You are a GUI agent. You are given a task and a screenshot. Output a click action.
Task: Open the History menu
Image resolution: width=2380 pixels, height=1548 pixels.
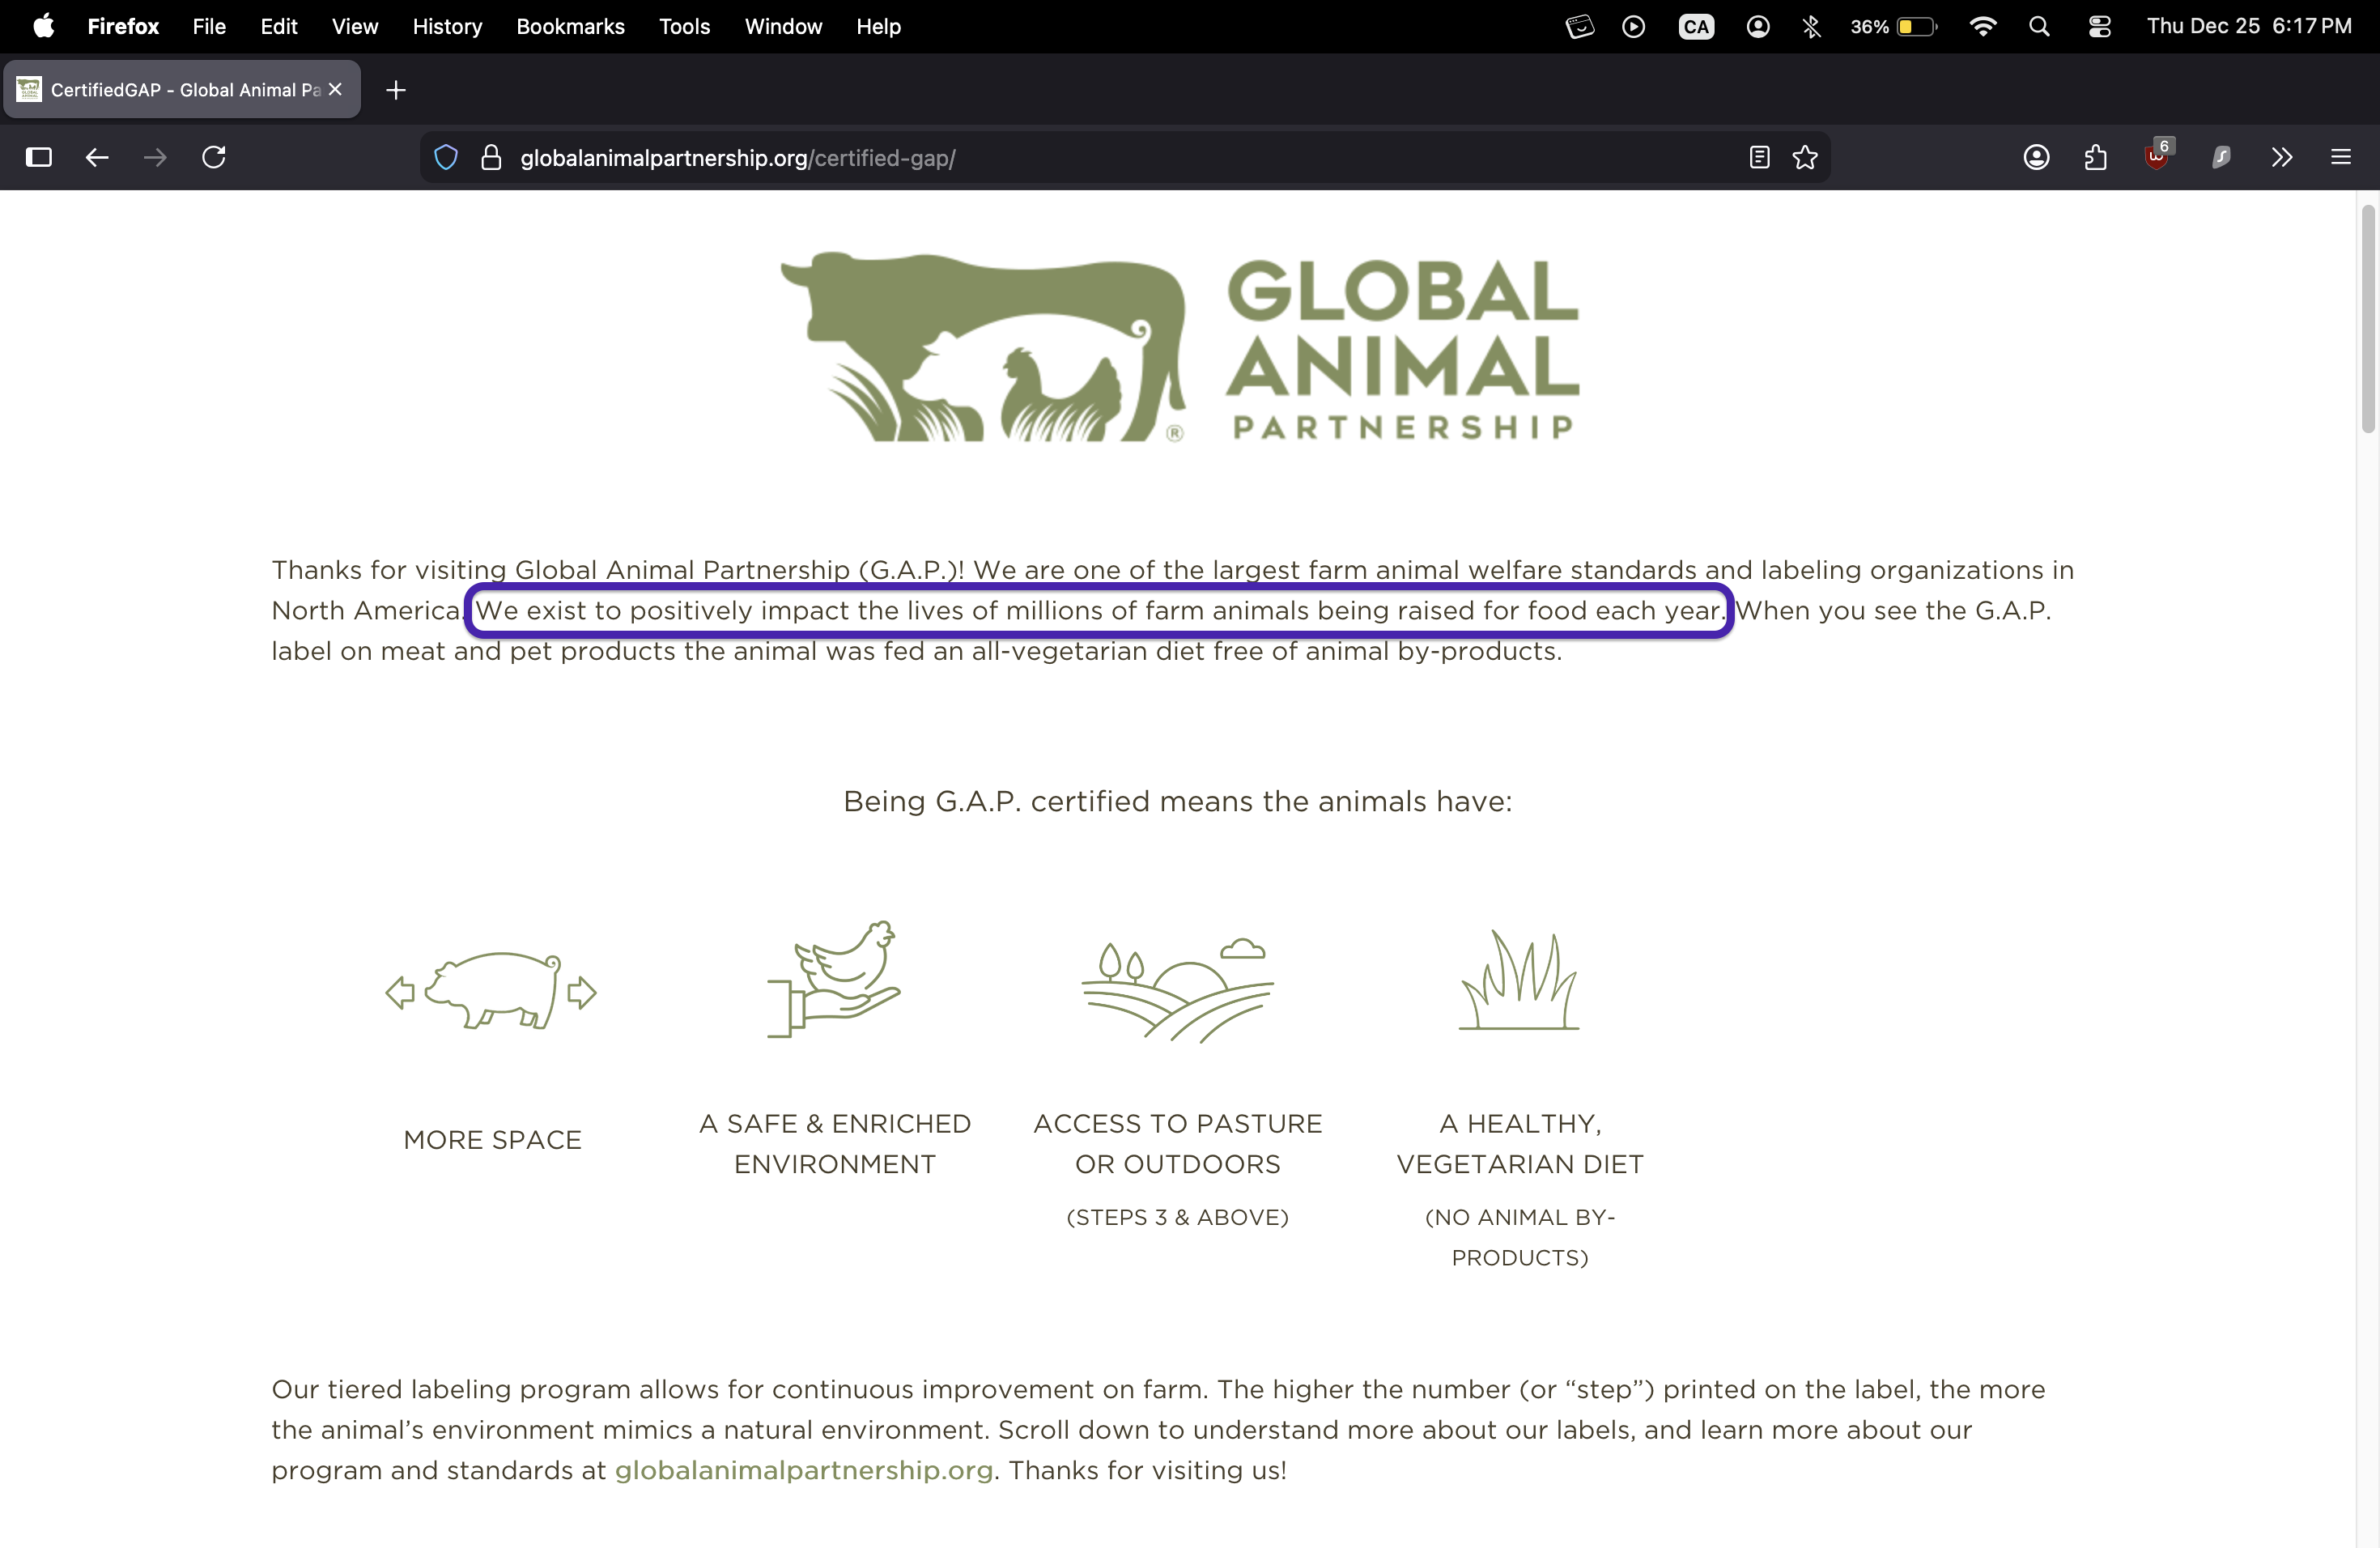coord(447,27)
